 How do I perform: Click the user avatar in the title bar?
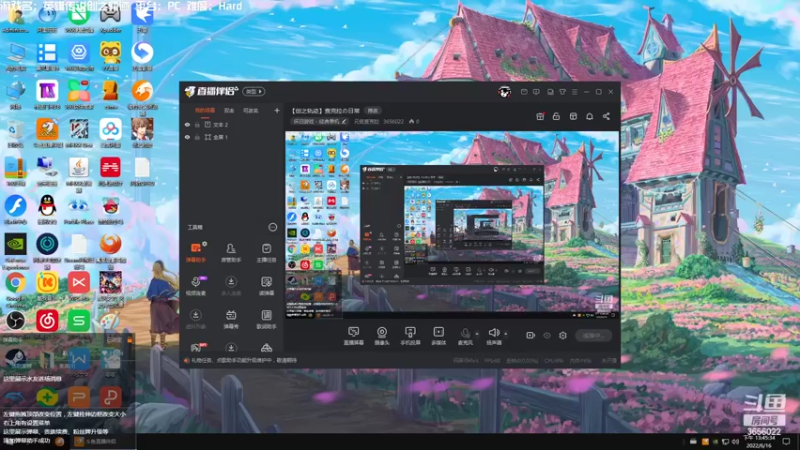(x=505, y=92)
